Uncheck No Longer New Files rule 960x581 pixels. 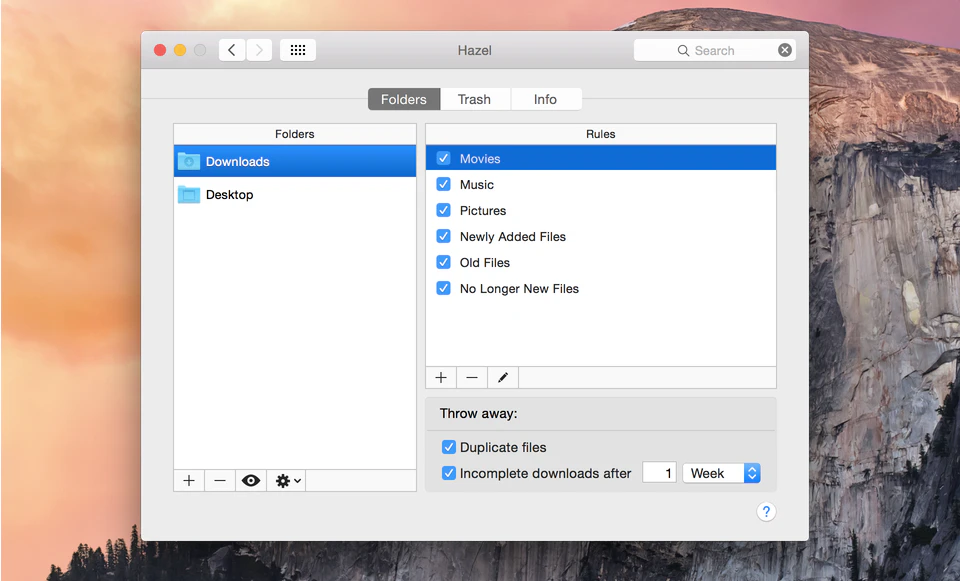[443, 288]
